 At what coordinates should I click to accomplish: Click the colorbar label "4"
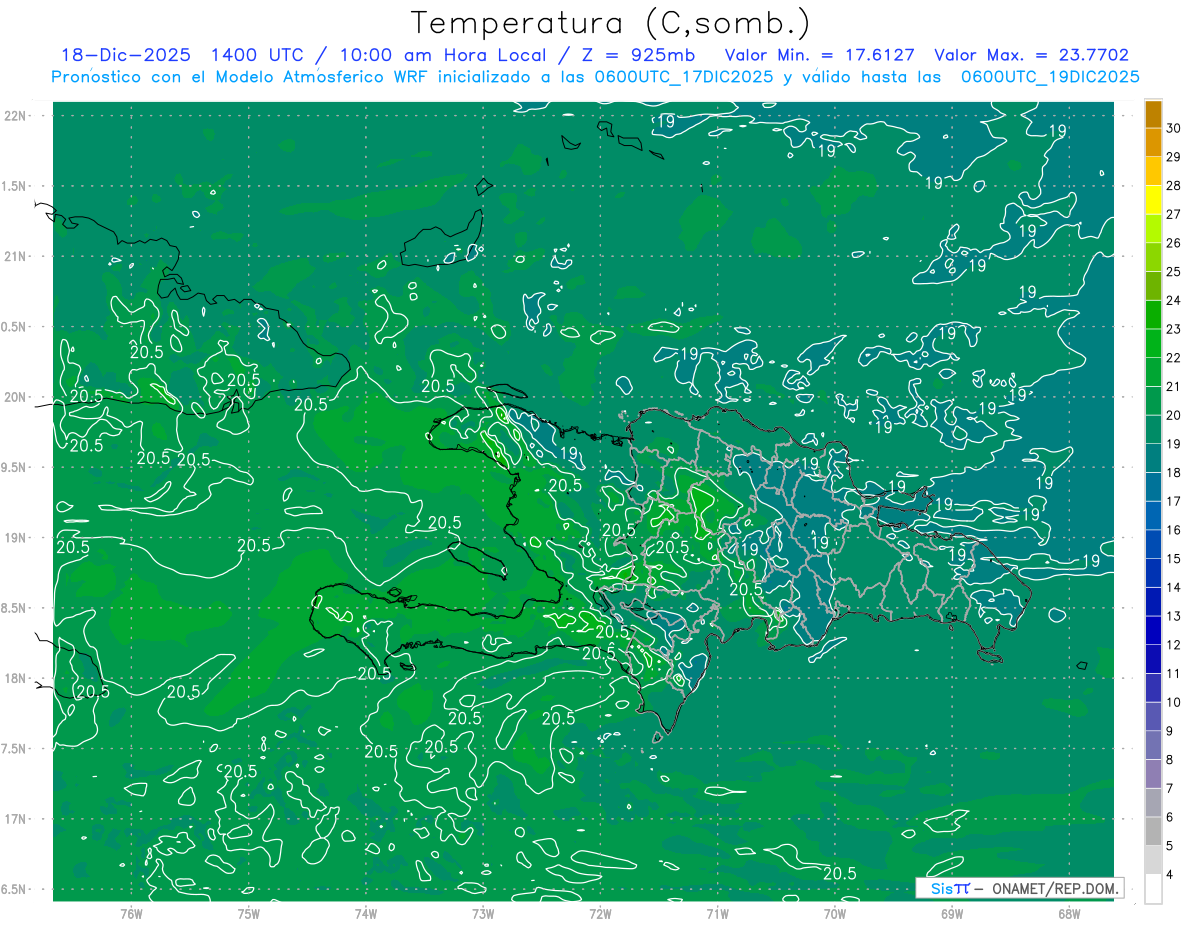(x=1171, y=875)
